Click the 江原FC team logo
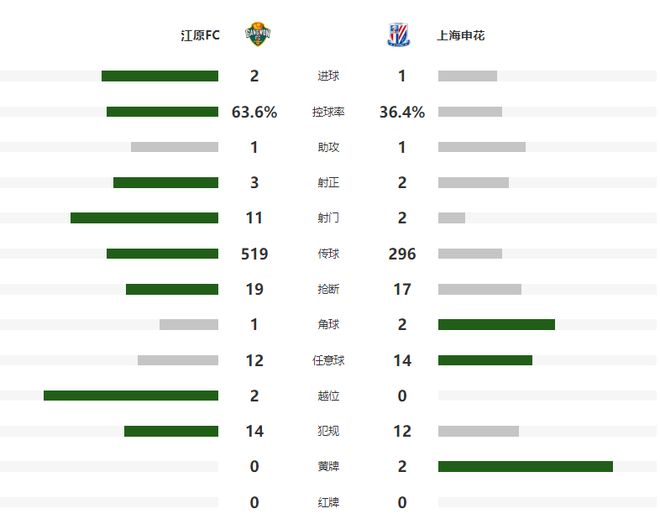The width and height of the screenshot is (660, 519). click(258, 35)
